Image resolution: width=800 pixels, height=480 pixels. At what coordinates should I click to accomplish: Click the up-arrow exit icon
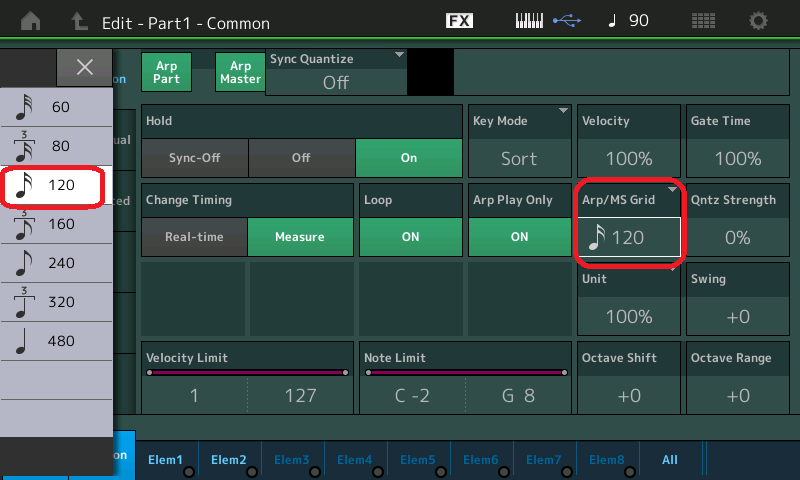pyautogui.click(x=80, y=21)
